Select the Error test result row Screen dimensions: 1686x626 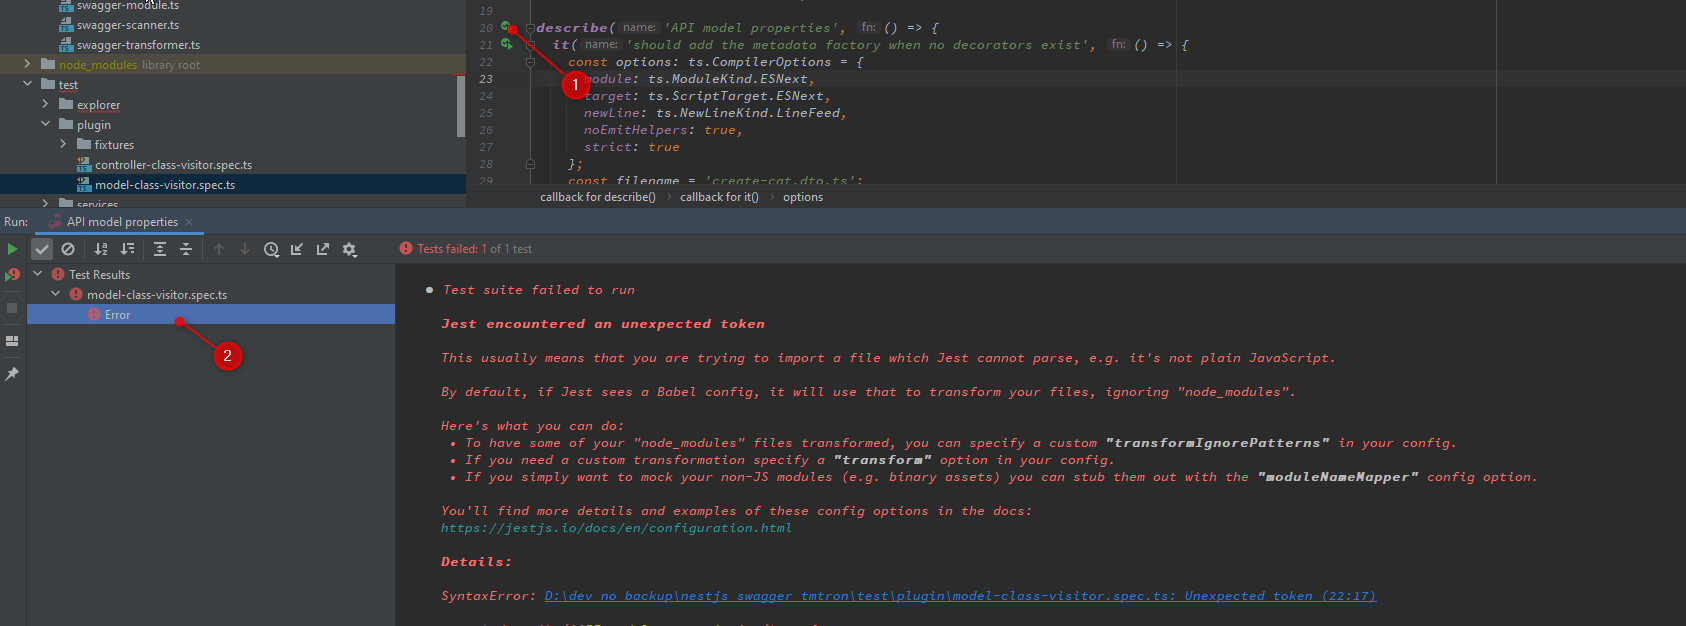tap(211, 314)
